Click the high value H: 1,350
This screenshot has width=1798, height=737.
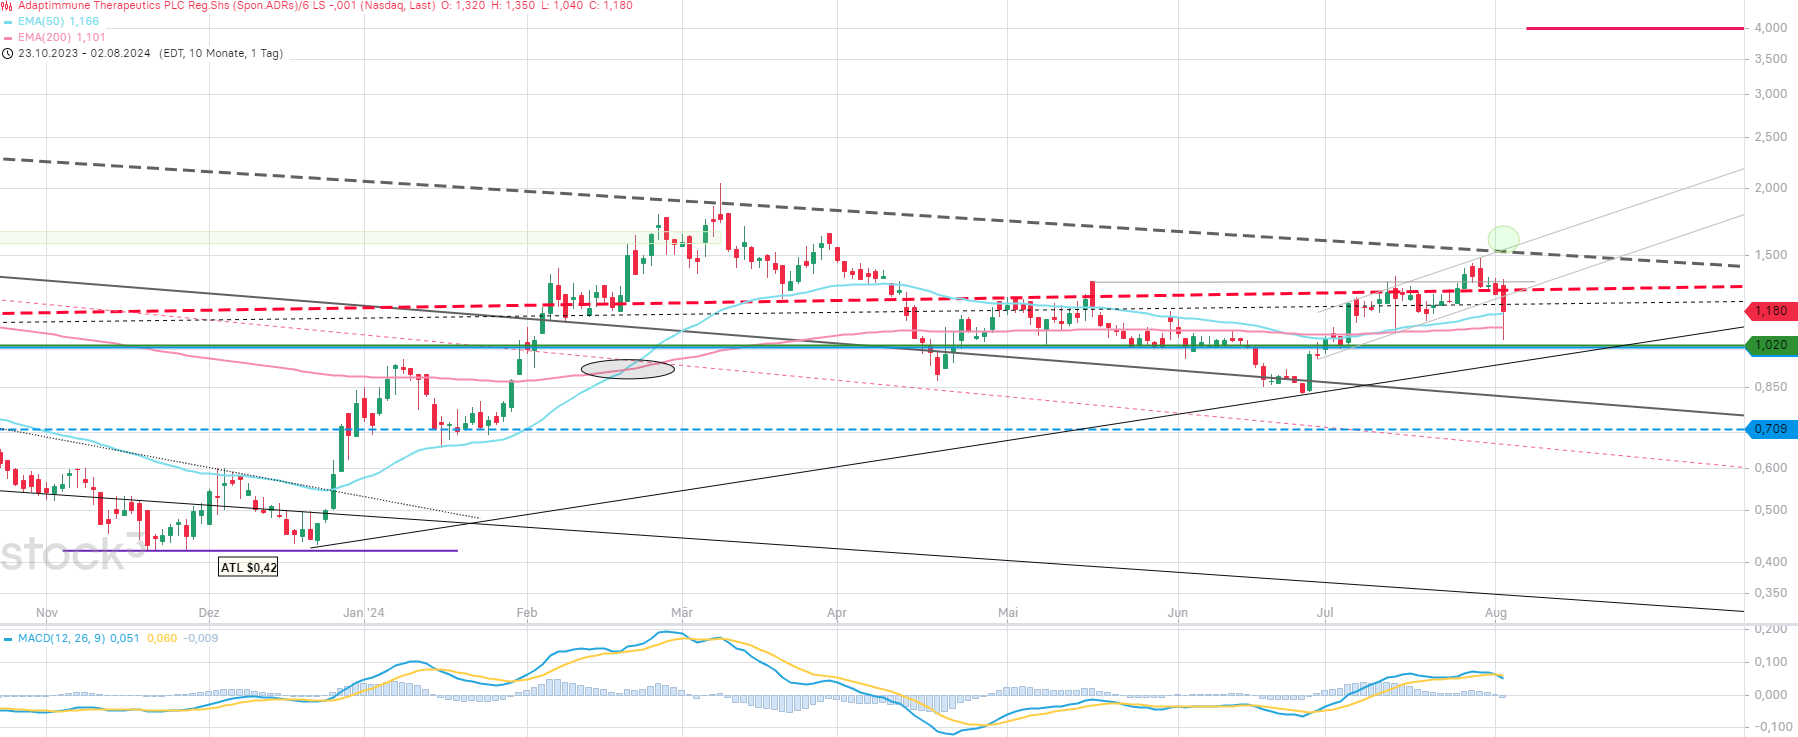tap(512, 6)
